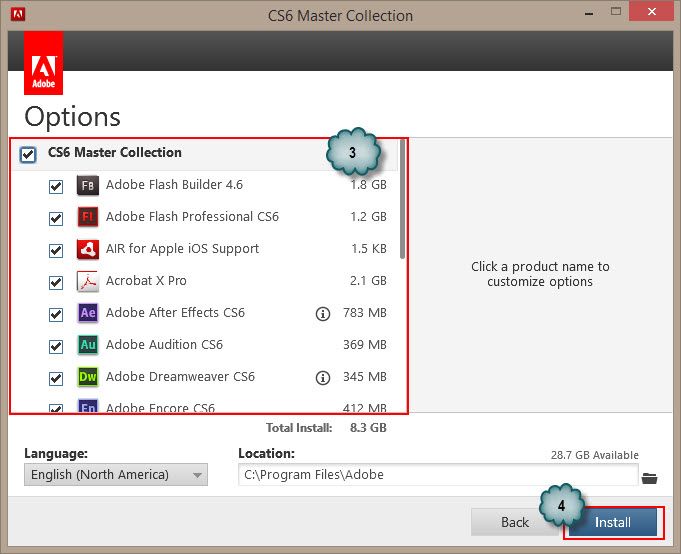Minimize the CS6 Master Collection window
Image resolution: width=681 pixels, height=554 pixels.
click(589, 13)
